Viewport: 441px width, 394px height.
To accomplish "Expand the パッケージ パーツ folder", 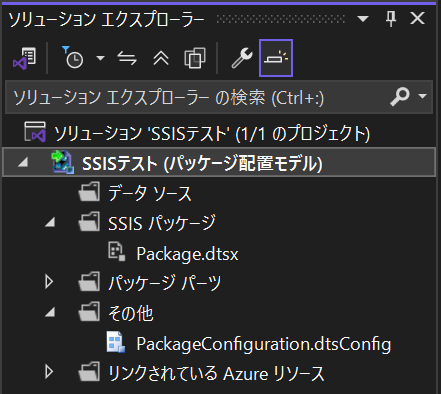I will (49, 282).
